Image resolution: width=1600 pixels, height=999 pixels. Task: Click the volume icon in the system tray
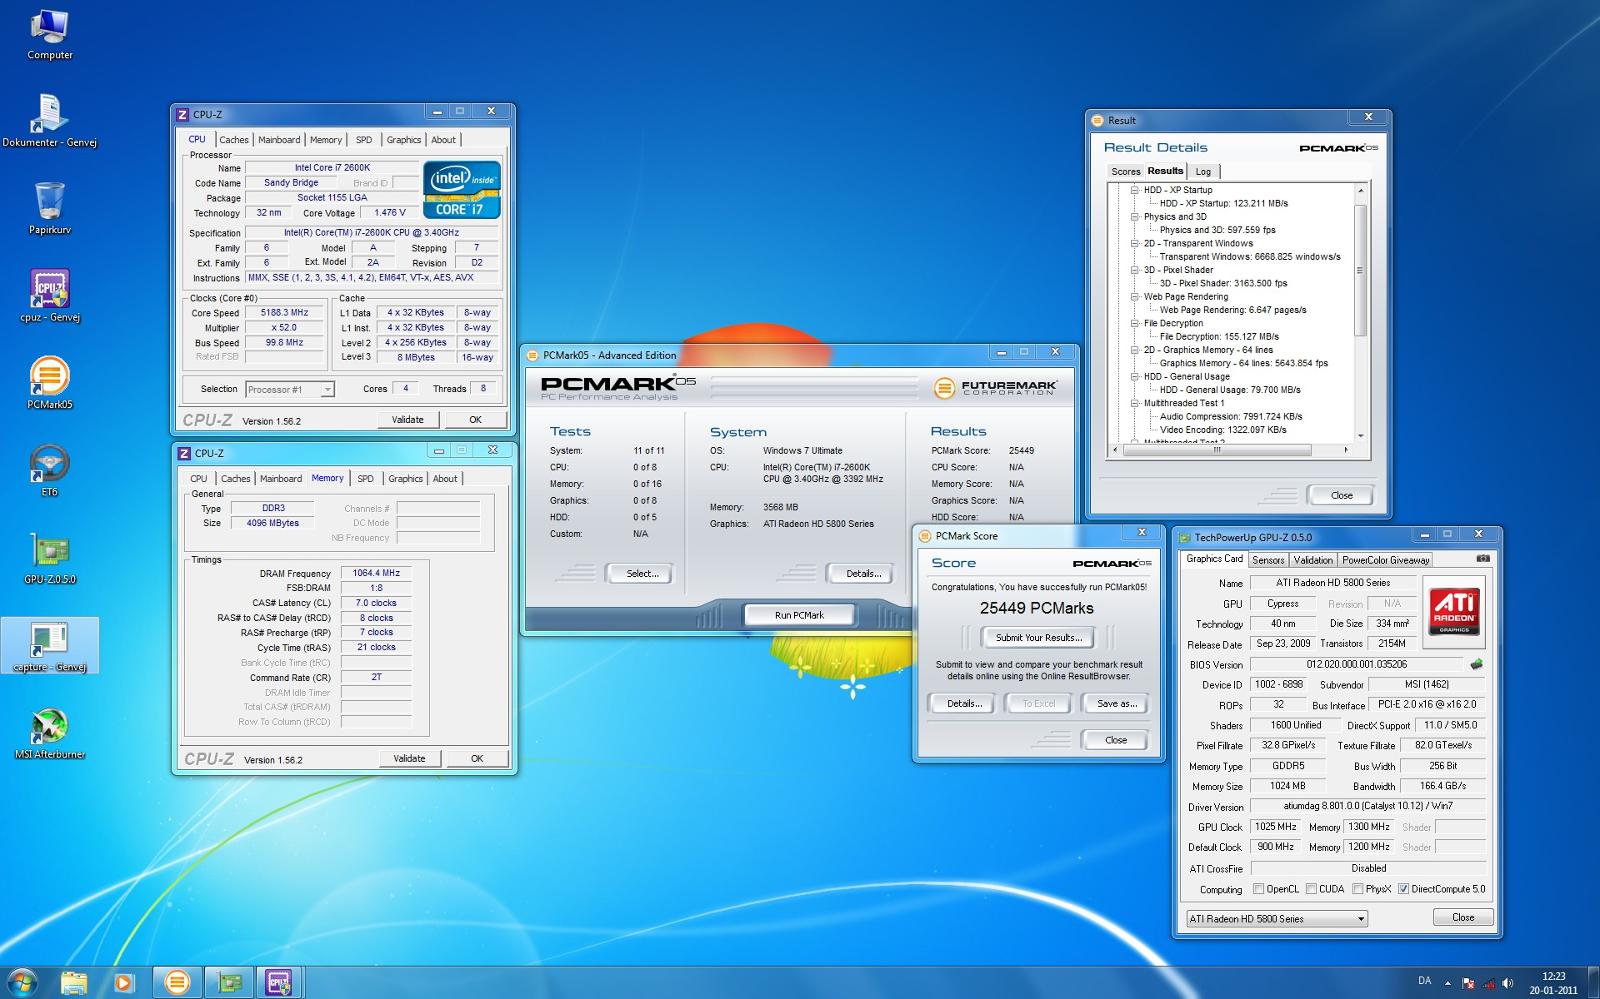click(1510, 983)
